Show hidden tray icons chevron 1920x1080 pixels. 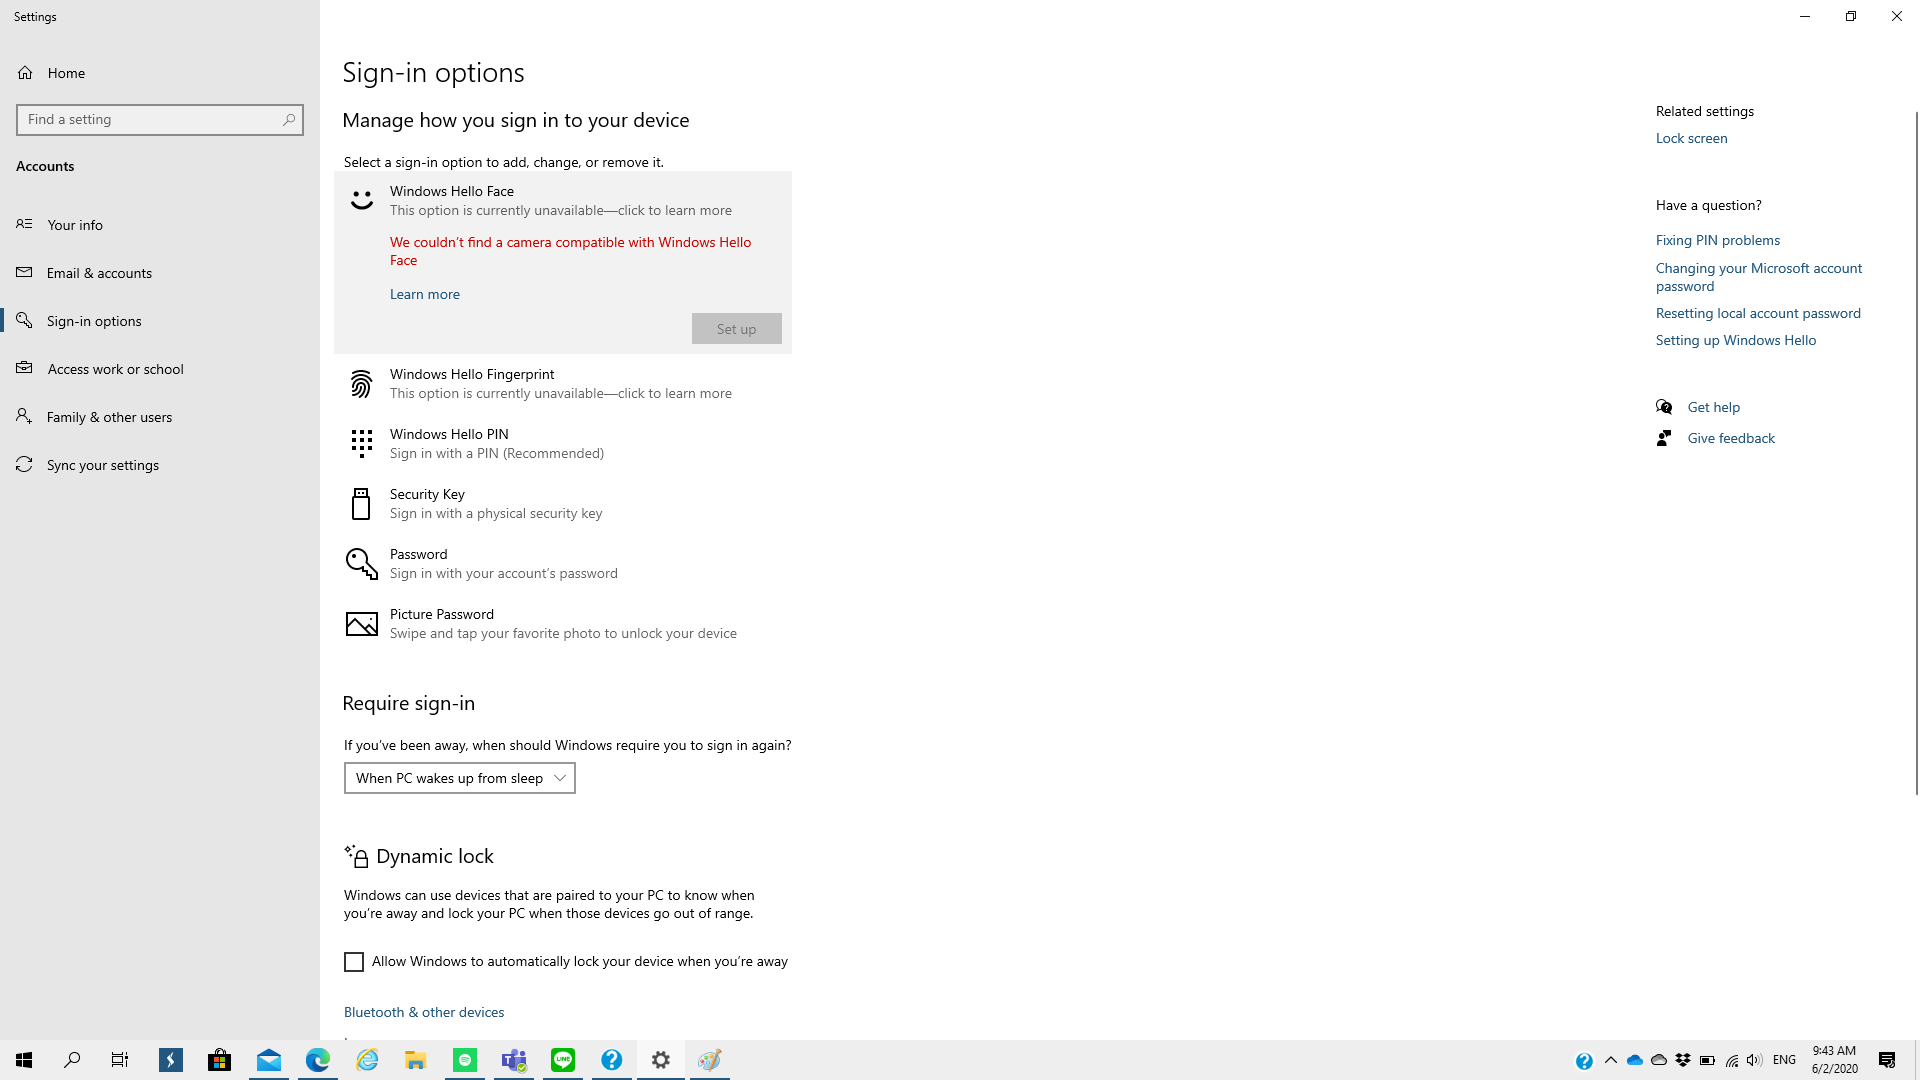(1611, 1060)
